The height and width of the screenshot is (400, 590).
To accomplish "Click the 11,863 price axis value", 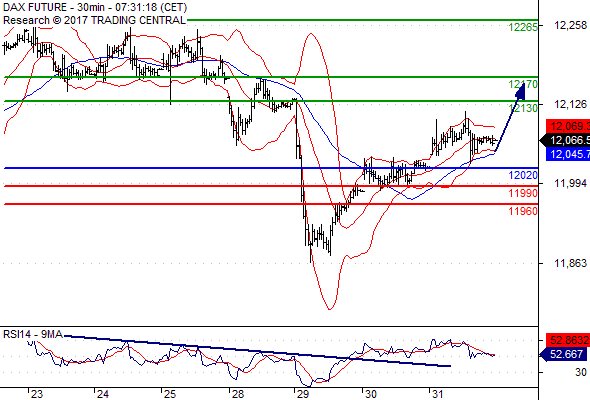I will click(x=570, y=263).
